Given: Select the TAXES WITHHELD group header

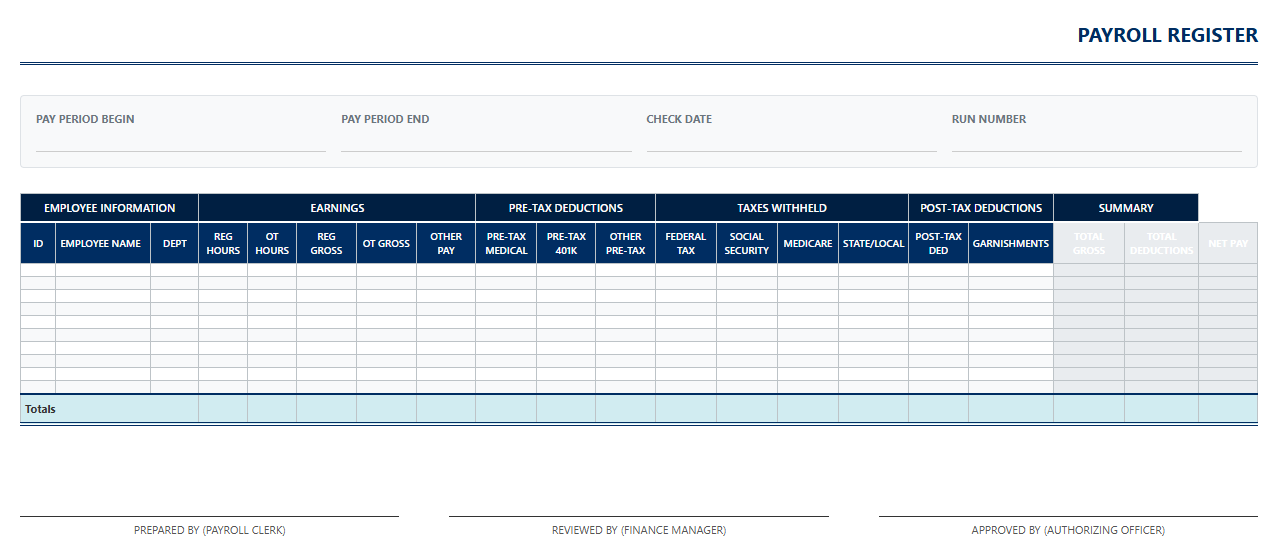Looking at the screenshot, I should [x=782, y=208].
